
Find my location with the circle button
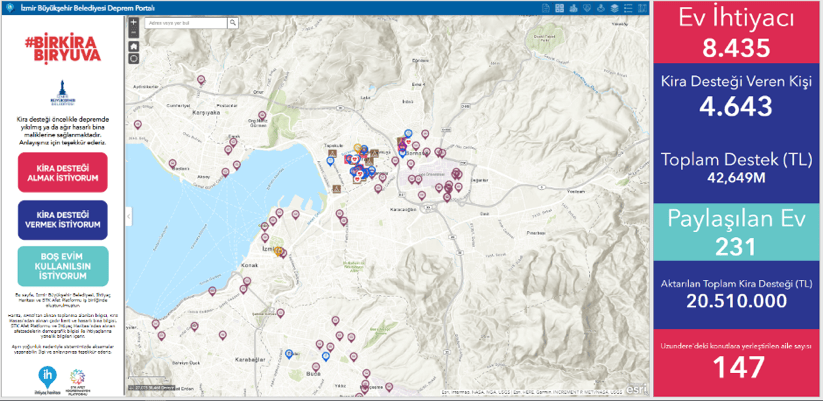(x=133, y=58)
